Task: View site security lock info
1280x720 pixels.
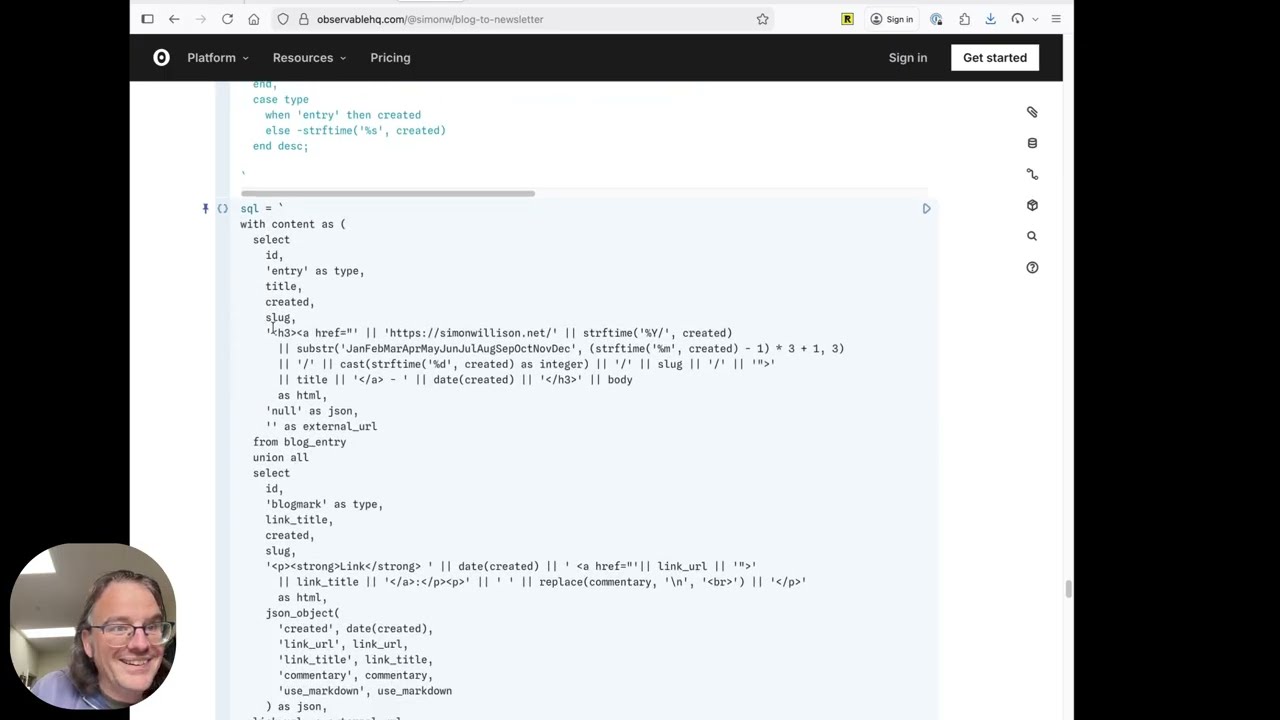Action: coord(303,19)
